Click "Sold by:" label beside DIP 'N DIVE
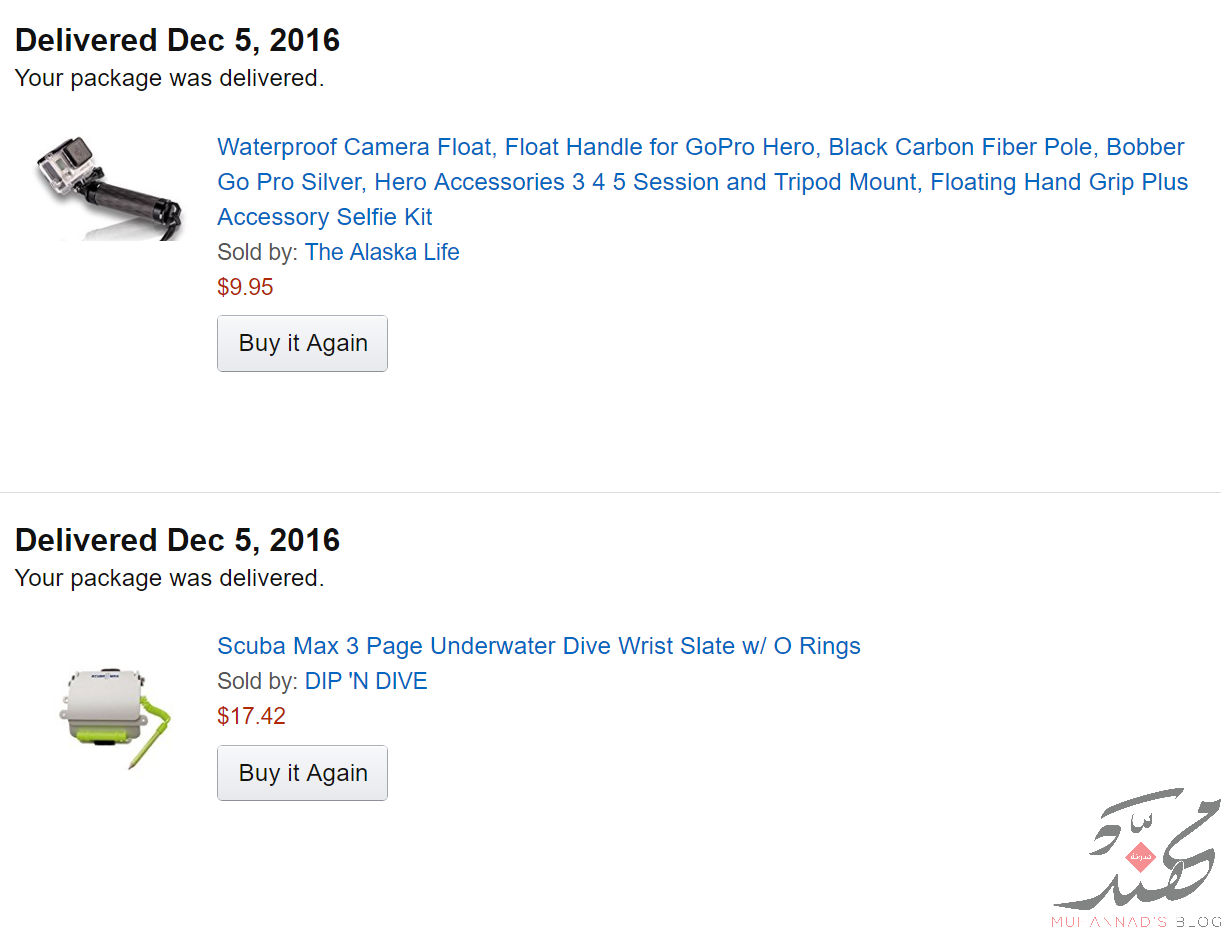The image size is (1221, 927). 257,682
